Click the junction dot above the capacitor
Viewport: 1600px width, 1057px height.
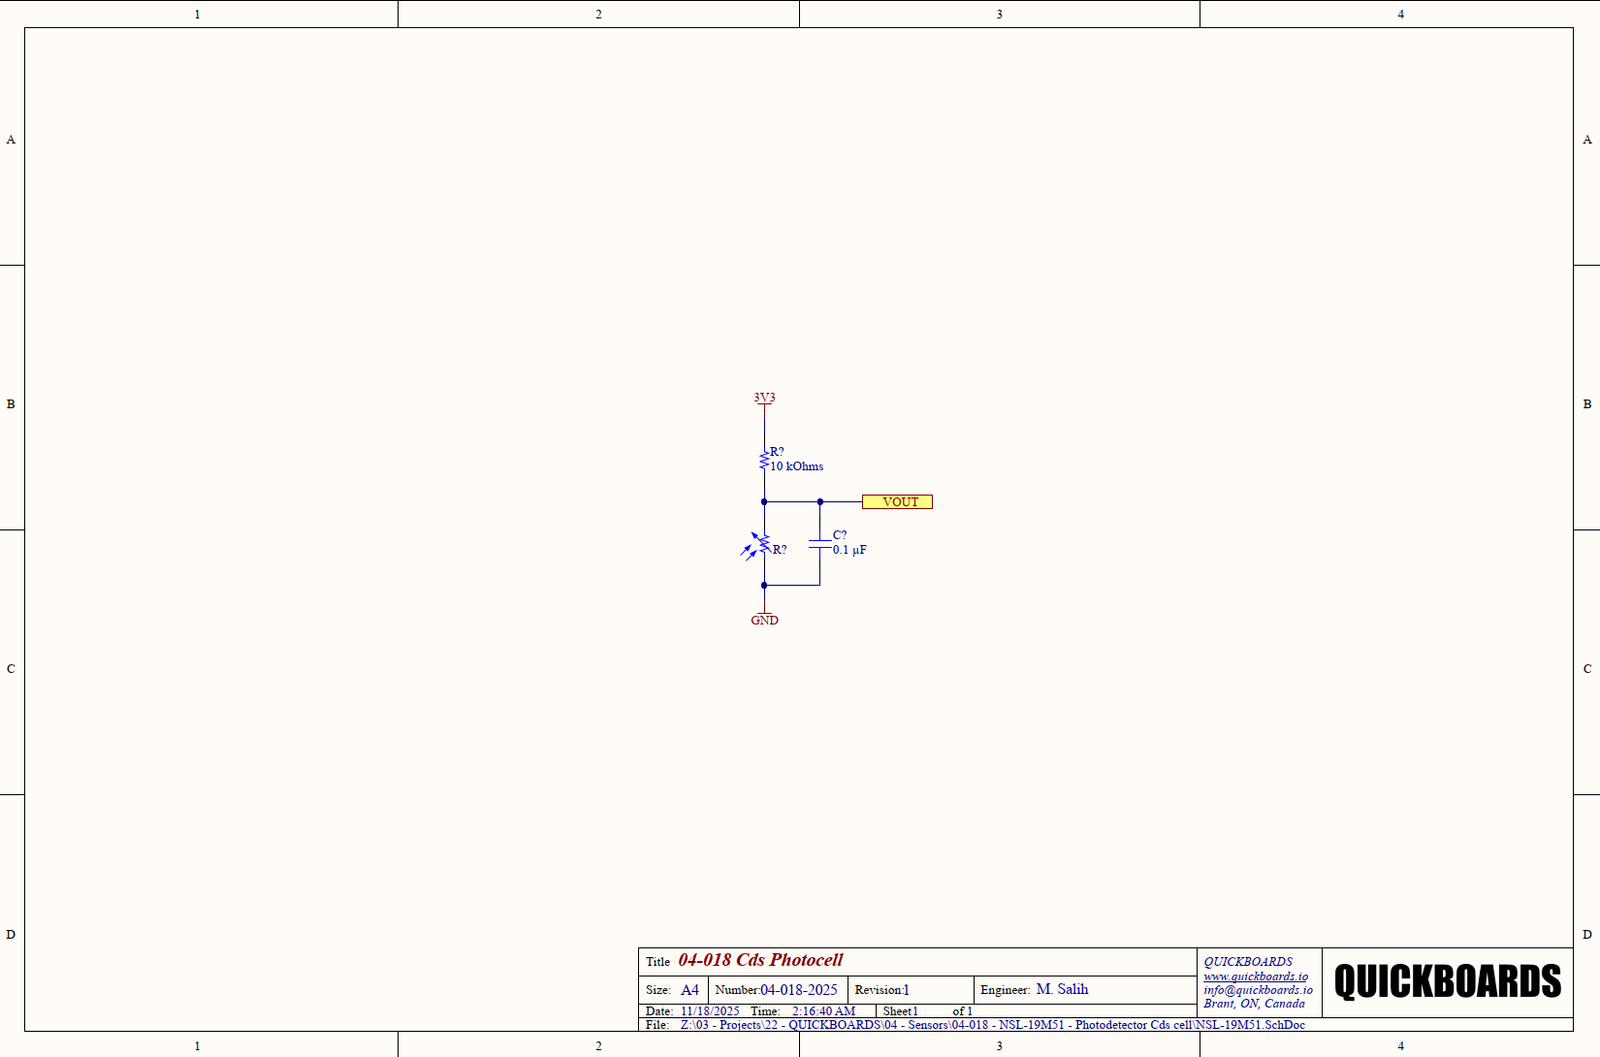tap(820, 502)
